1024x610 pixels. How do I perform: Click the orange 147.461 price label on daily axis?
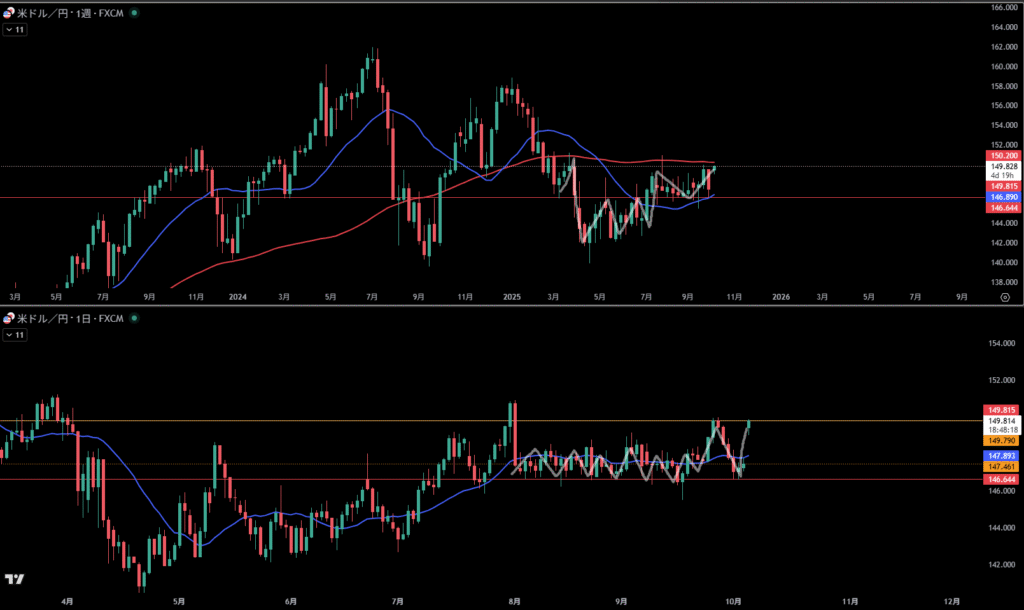click(x=1002, y=466)
